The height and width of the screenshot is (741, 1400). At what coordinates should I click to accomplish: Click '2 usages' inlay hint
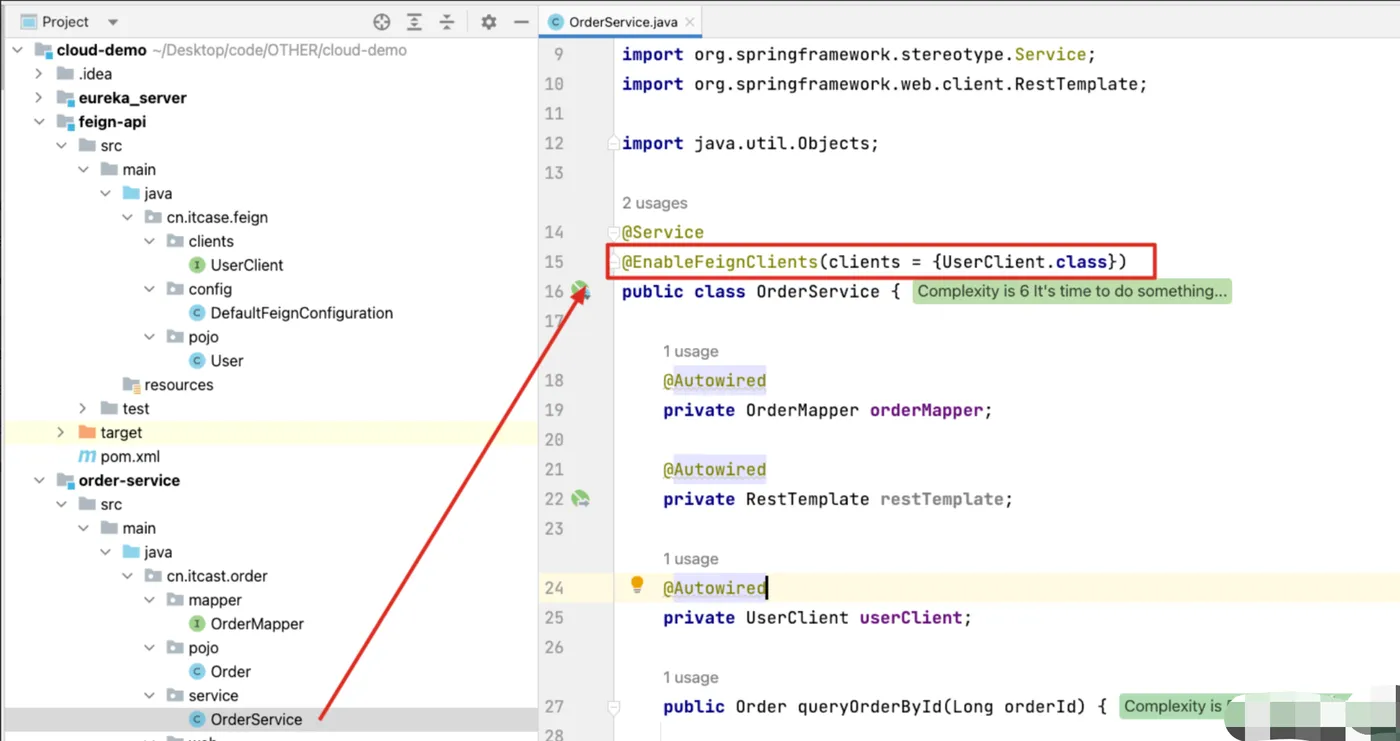655,203
